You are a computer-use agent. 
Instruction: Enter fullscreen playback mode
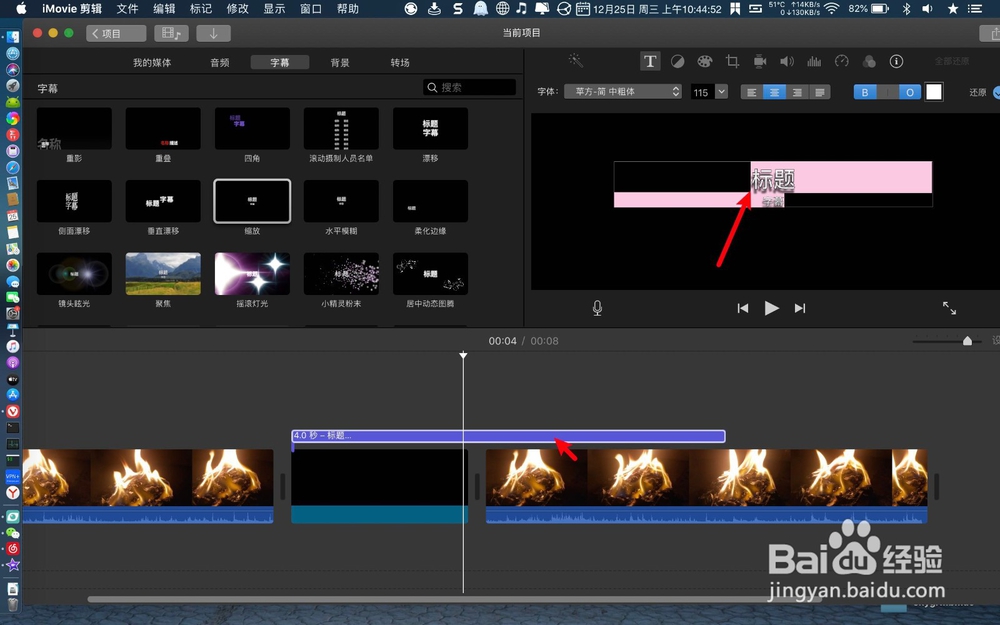point(950,308)
